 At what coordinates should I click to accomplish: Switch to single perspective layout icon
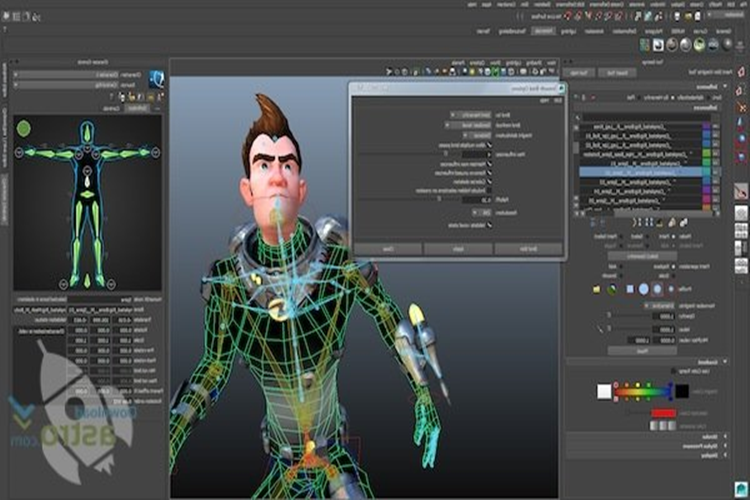(741, 213)
